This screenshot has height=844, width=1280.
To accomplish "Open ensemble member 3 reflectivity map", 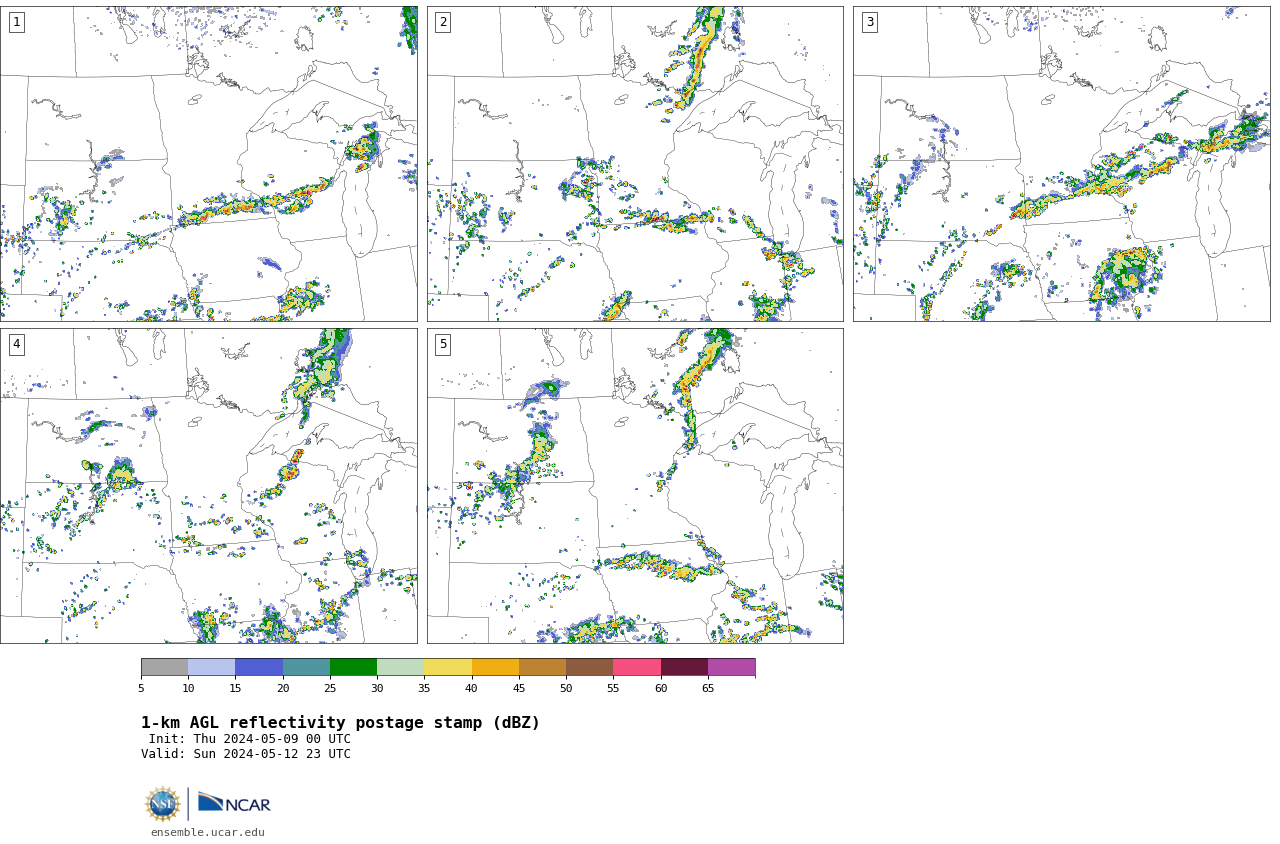I will [x=1061, y=164].
